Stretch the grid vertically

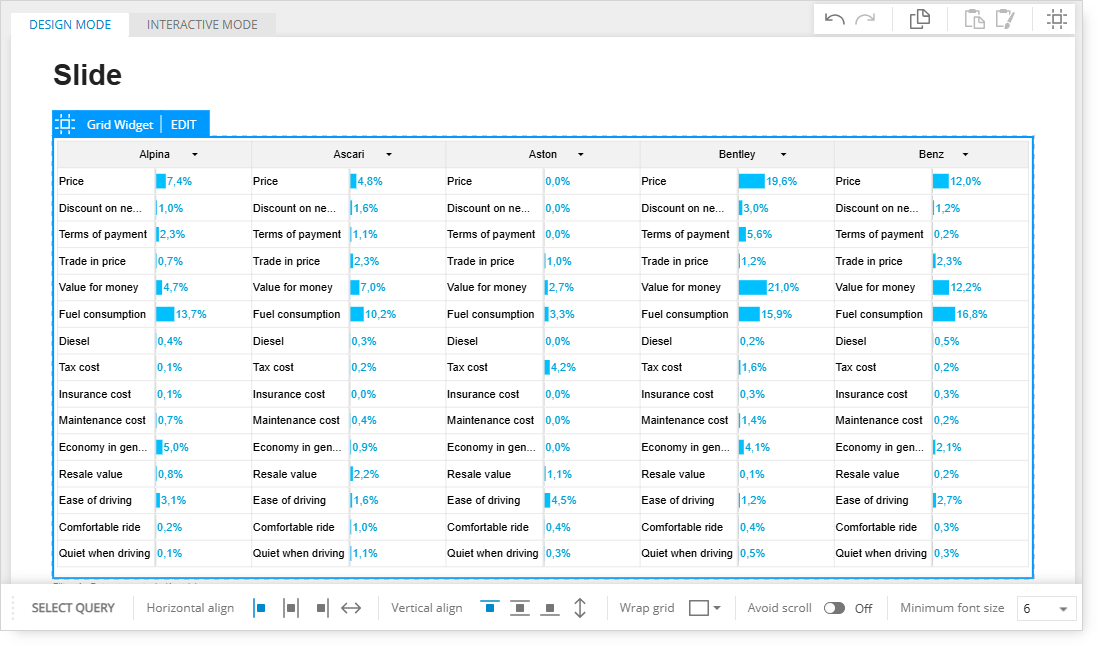580,608
